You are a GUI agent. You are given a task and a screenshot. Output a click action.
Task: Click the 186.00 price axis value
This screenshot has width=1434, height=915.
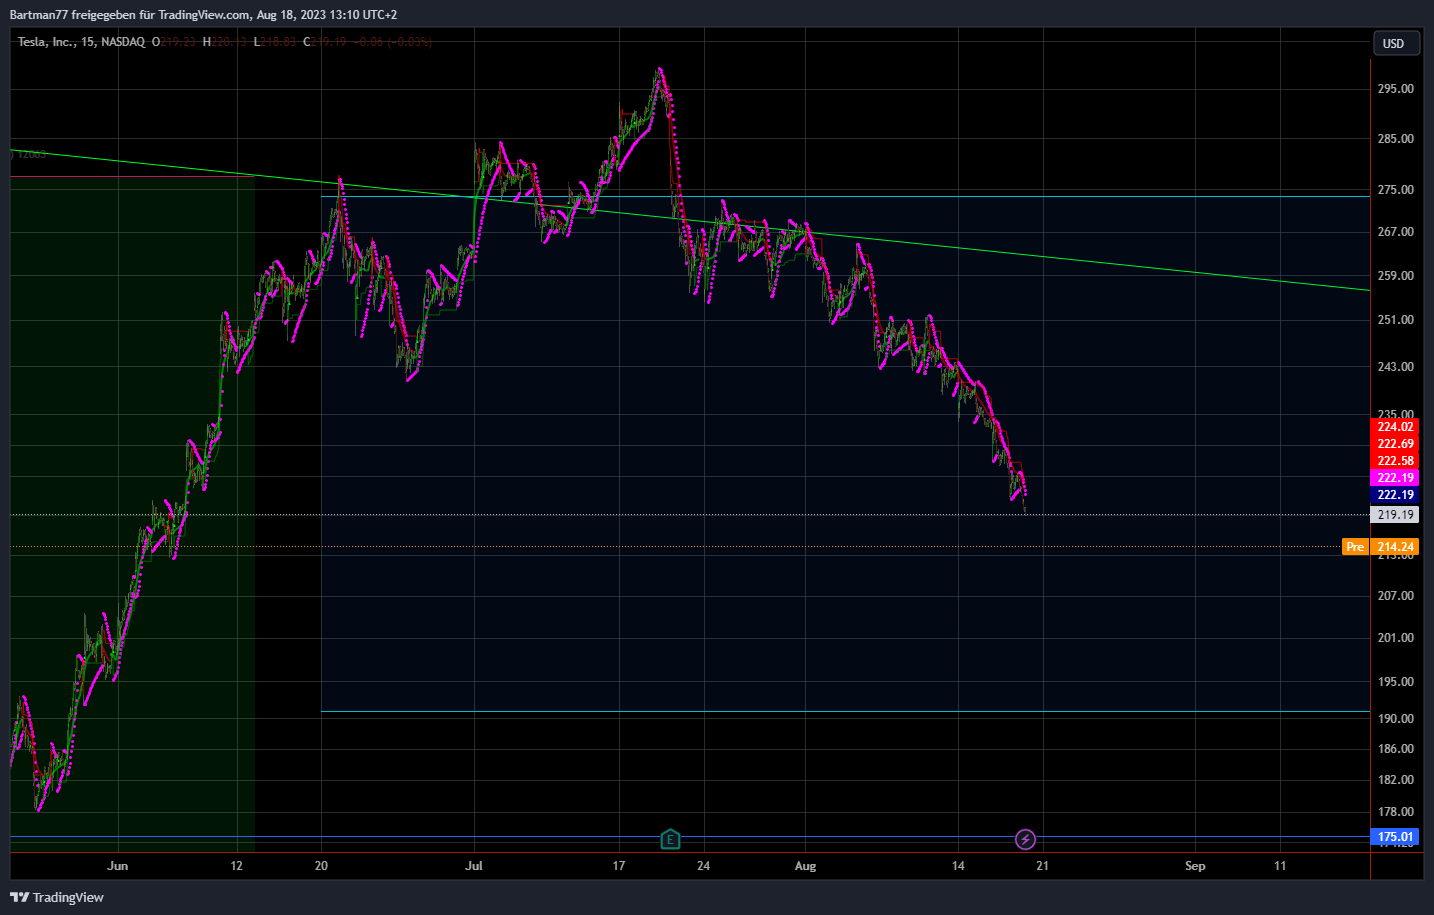click(1395, 749)
